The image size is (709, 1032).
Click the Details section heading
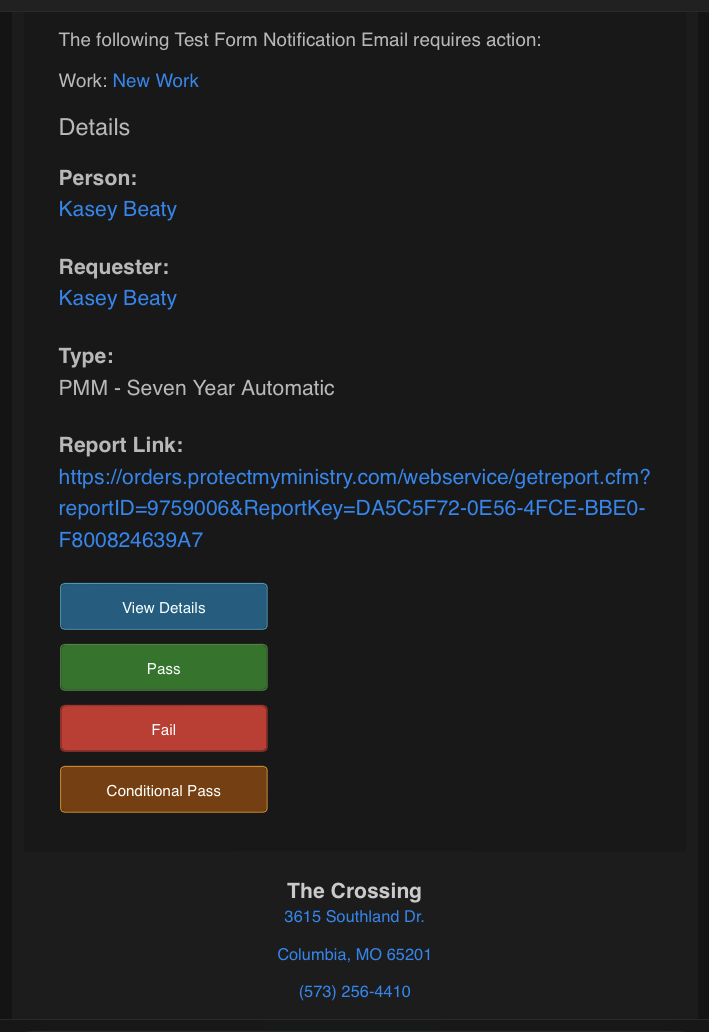(x=94, y=127)
